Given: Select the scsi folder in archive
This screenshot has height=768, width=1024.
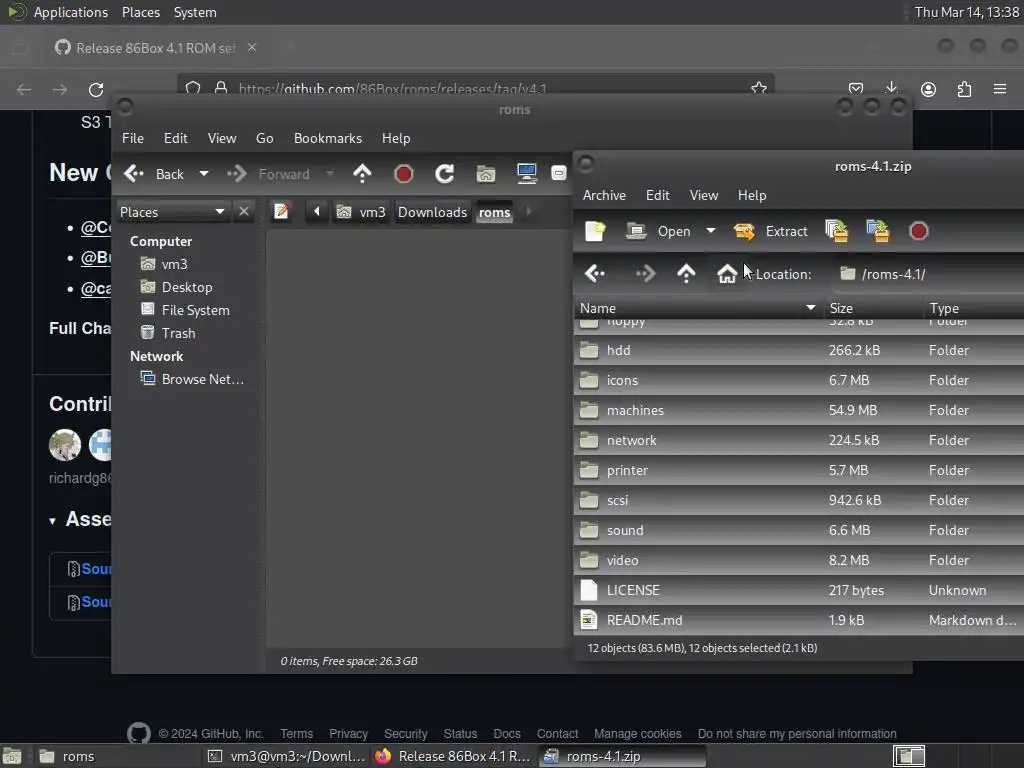Looking at the screenshot, I should pyautogui.click(x=799, y=500).
